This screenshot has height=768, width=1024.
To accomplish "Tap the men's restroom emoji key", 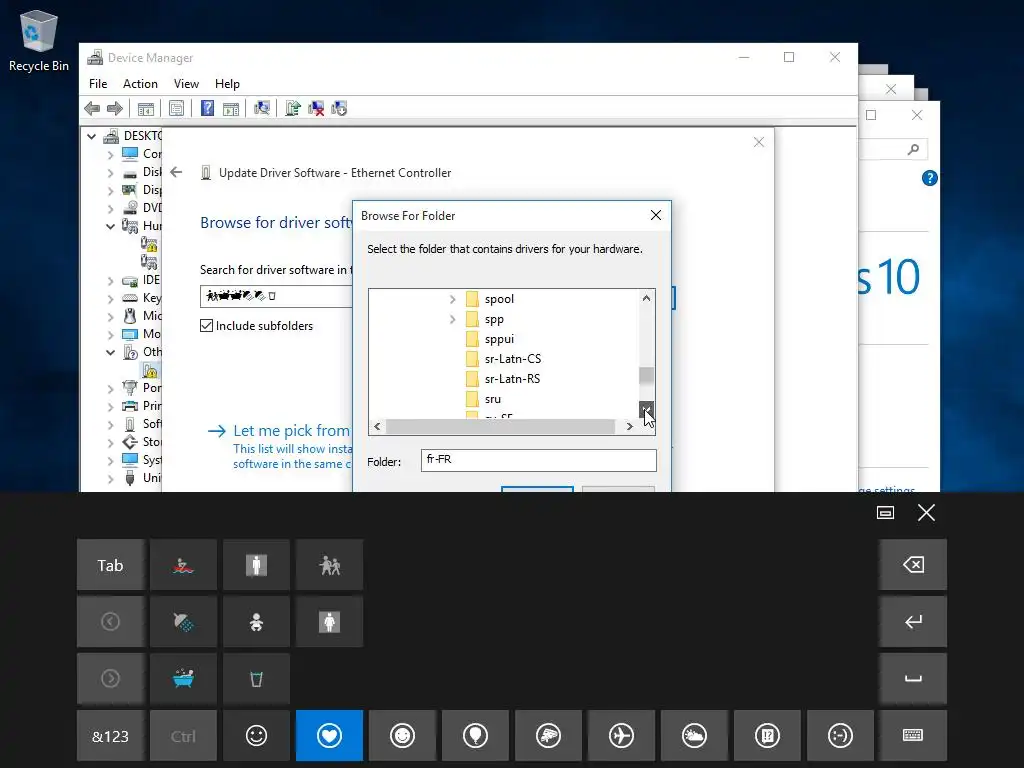I will point(256,565).
